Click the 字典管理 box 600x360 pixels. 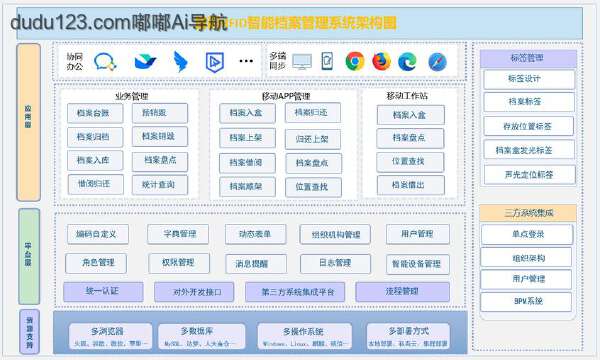coord(178,234)
